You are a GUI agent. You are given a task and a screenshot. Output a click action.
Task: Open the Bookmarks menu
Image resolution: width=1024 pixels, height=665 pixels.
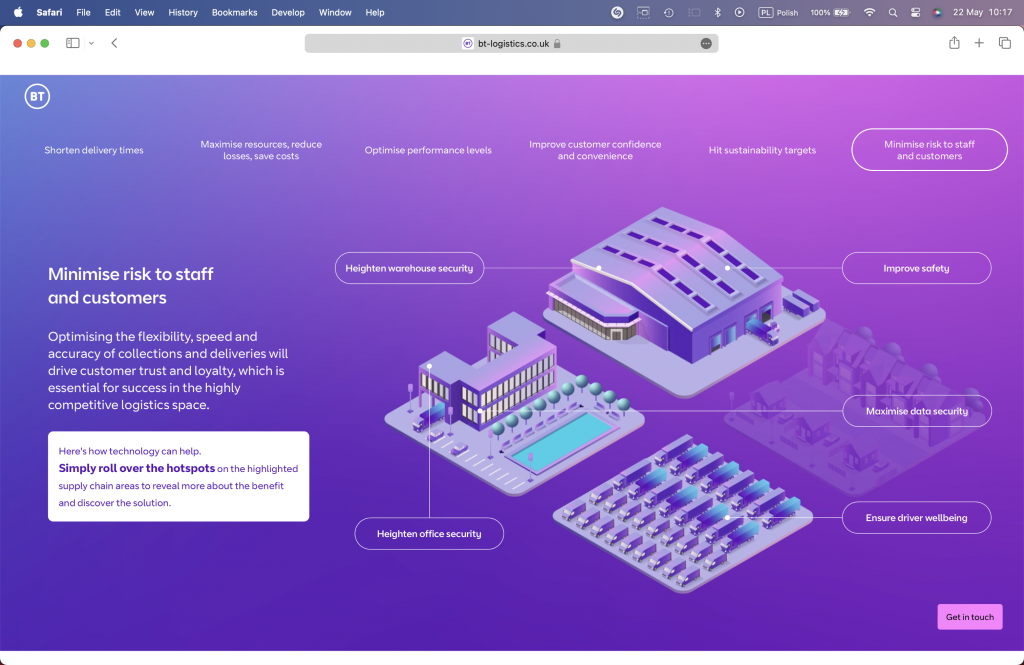234,13
